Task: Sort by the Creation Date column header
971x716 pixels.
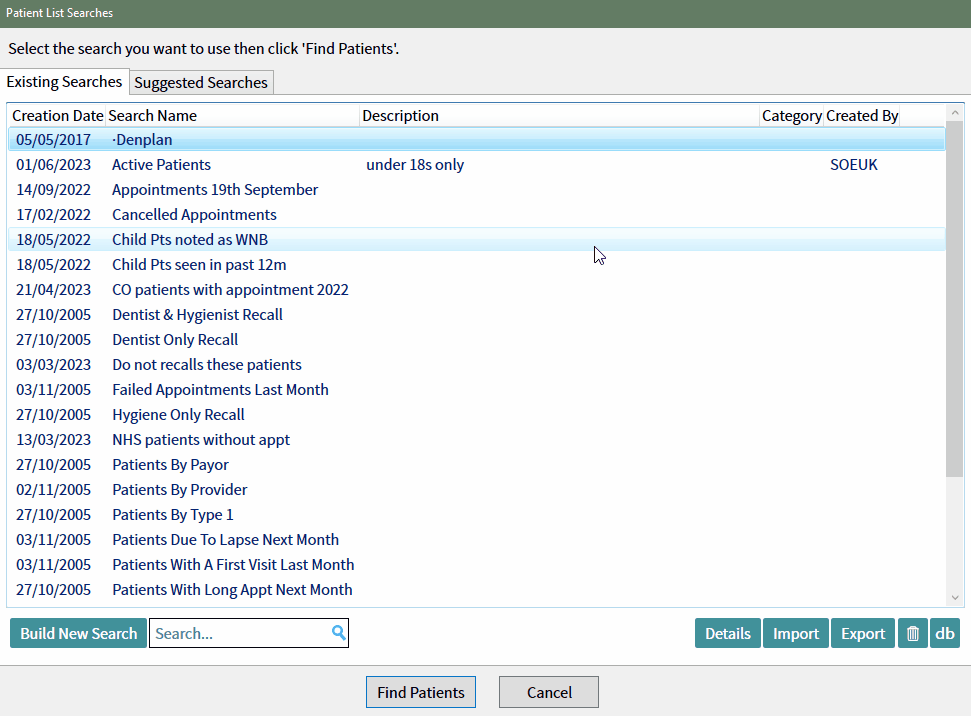Action: pos(57,115)
